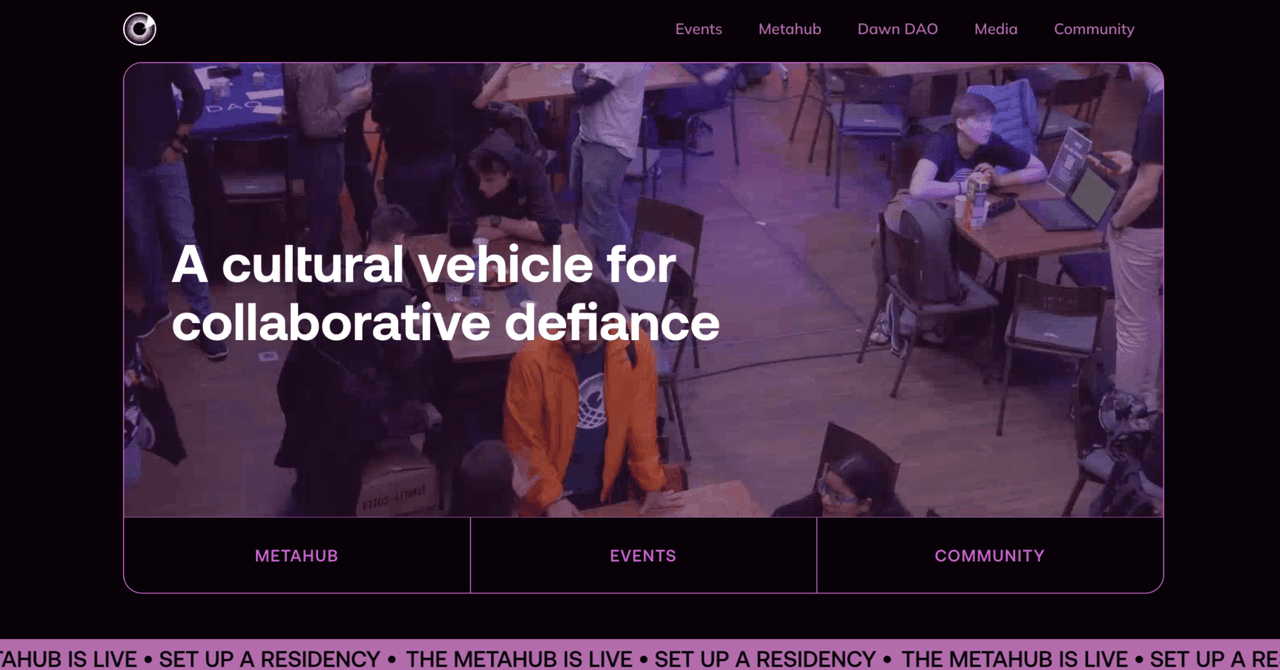Click the METAHUB button below the hero video

click(297, 556)
